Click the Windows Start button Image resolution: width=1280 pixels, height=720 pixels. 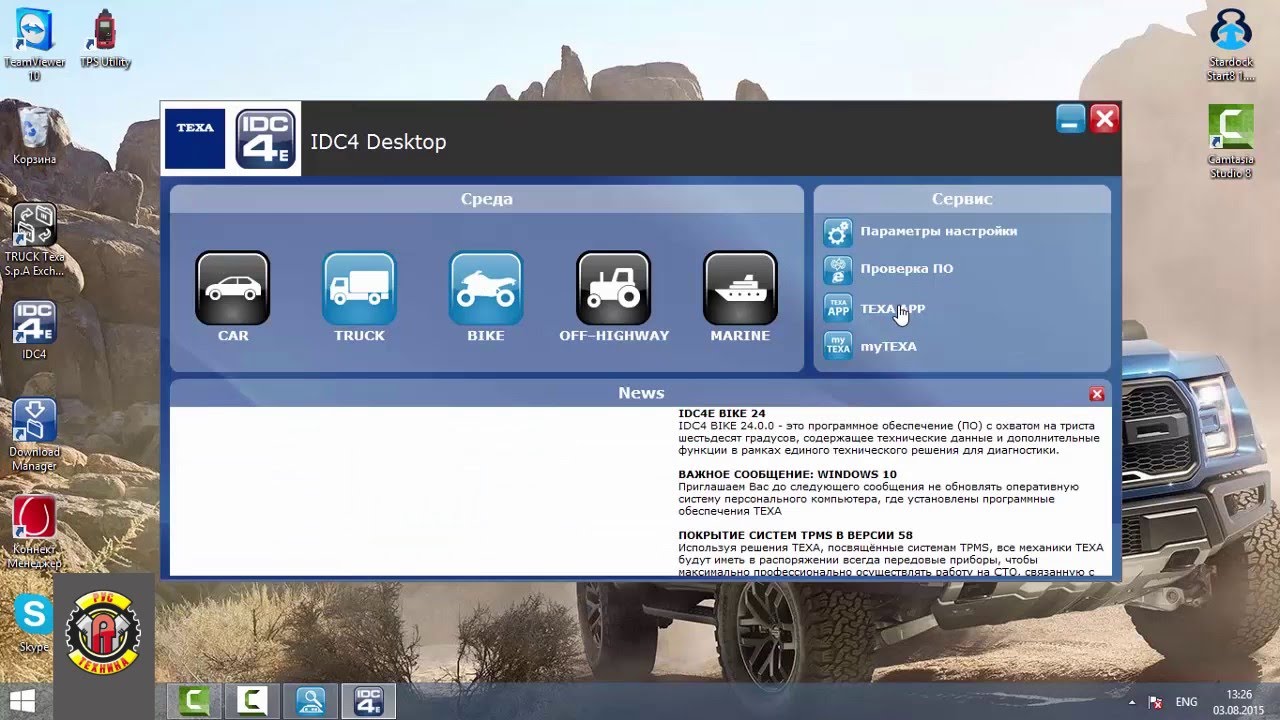pyautogui.click(x=23, y=699)
